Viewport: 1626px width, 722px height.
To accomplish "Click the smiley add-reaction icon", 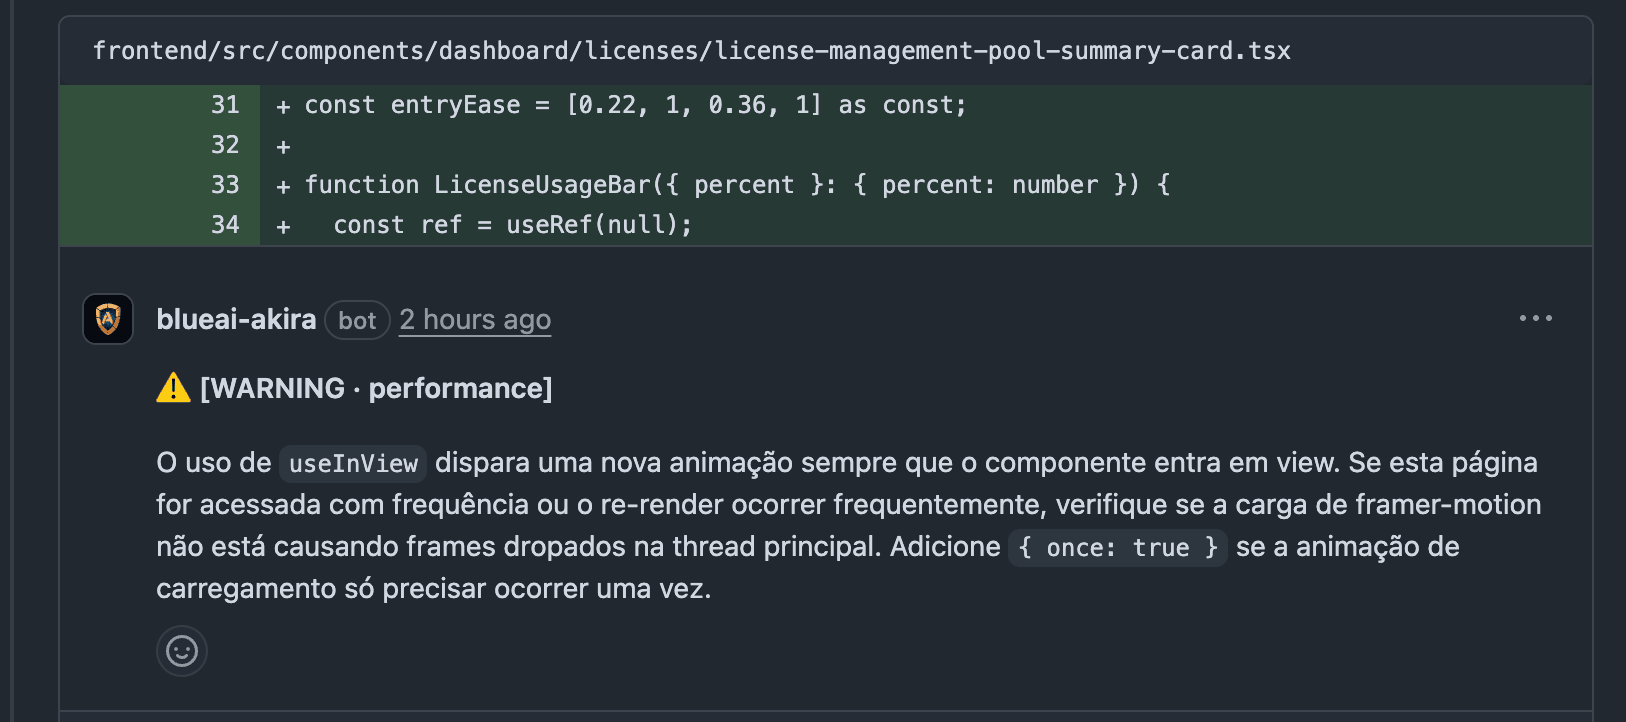I will tap(181, 651).
